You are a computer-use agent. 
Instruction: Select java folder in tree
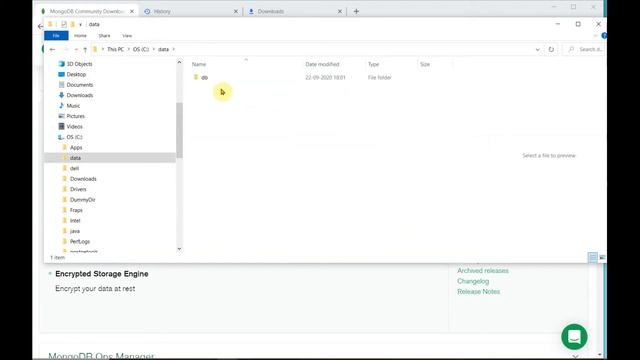tap(75, 231)
